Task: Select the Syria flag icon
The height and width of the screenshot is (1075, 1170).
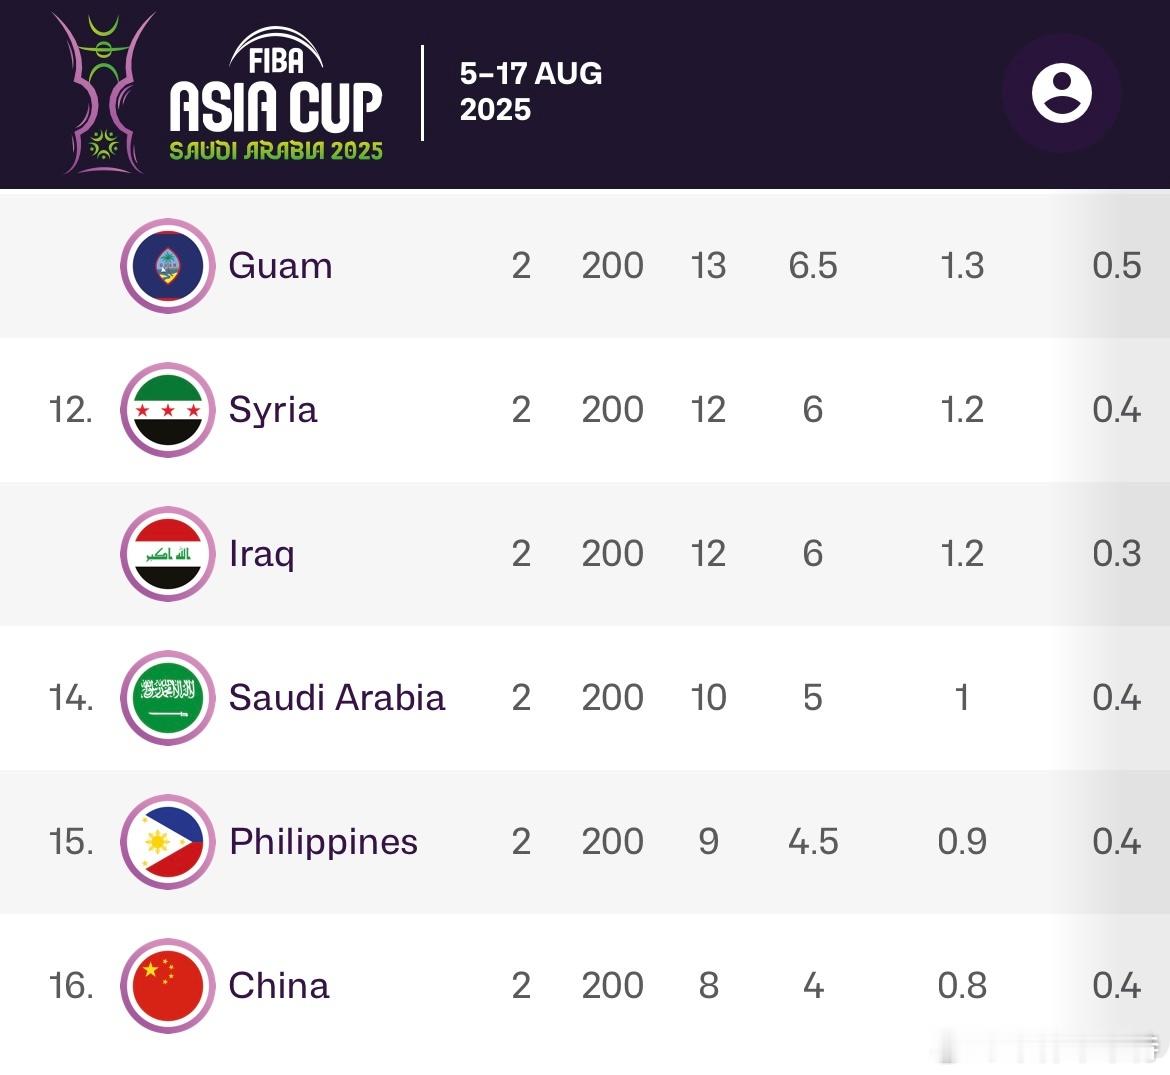Action: coord(168,410)
